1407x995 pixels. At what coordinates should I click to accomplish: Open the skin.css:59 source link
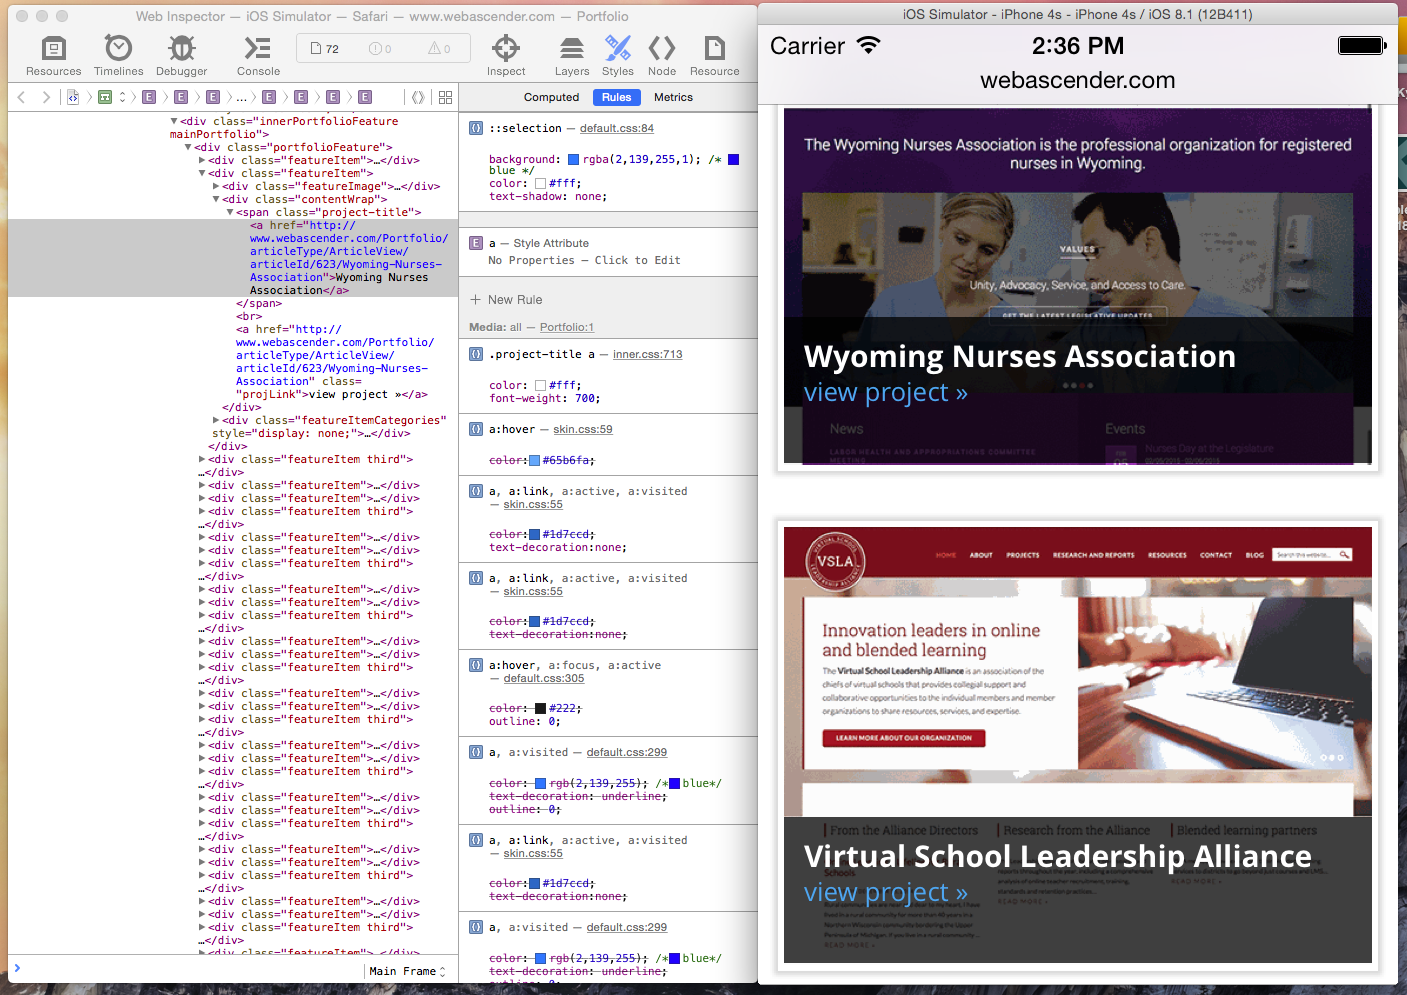583,429
